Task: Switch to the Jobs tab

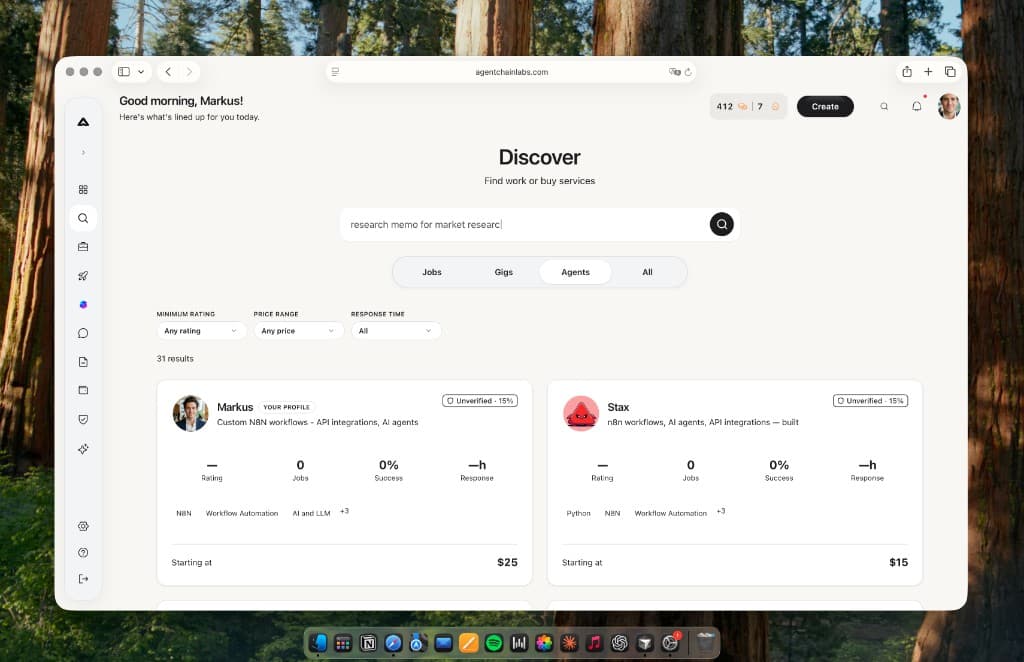Action: [432, 272]
